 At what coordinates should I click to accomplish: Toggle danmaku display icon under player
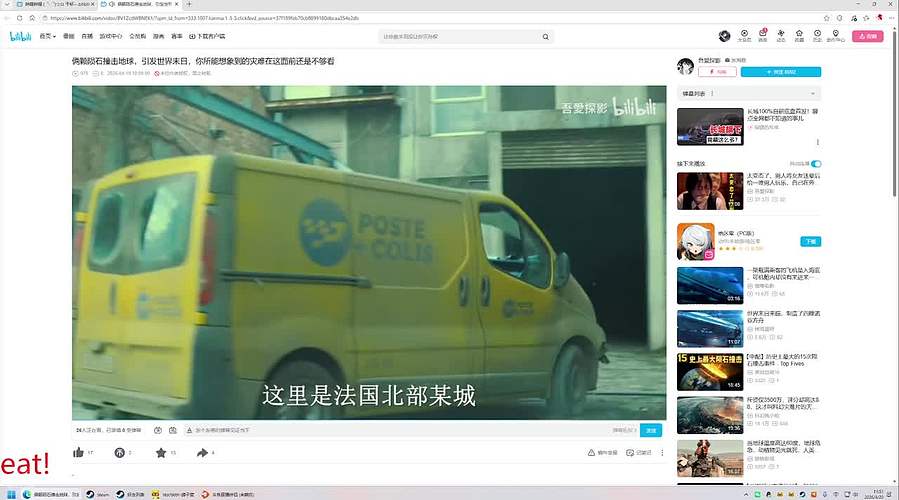click(158, 430)
